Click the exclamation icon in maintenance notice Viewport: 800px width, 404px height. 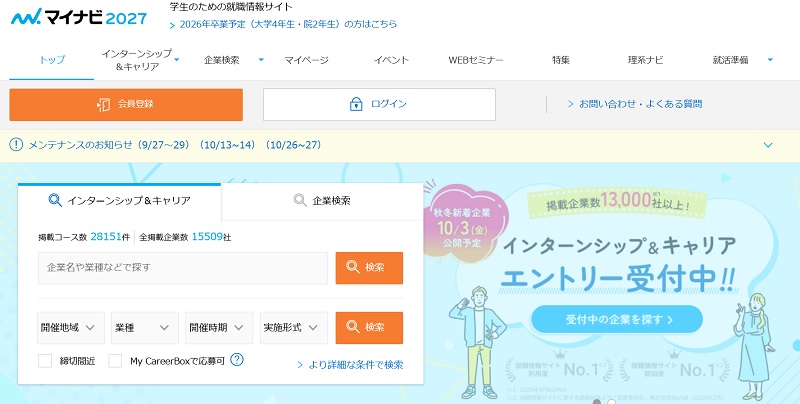[x=16, y=145]
